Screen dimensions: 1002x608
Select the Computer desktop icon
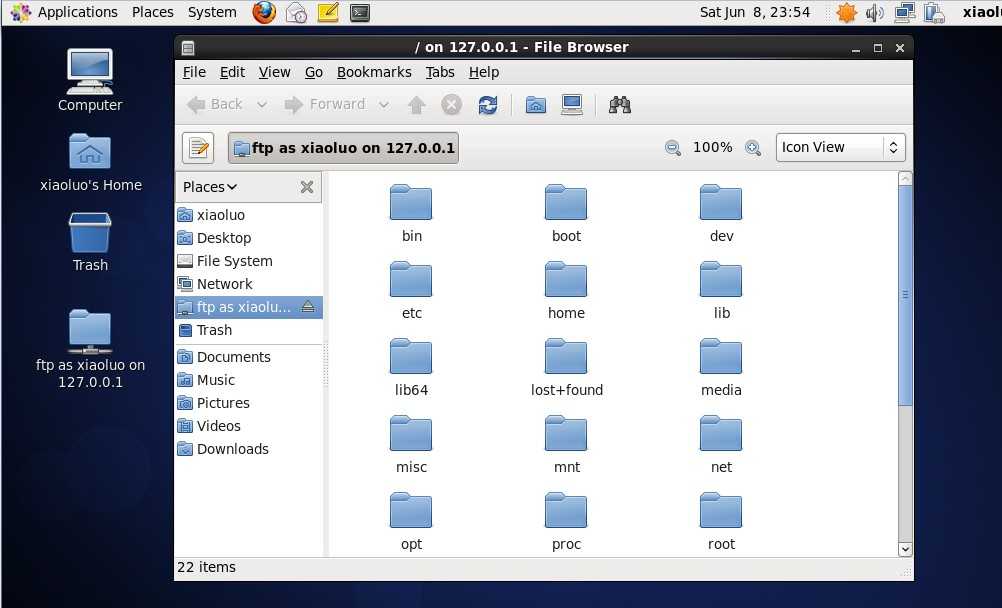click(90, 81)
